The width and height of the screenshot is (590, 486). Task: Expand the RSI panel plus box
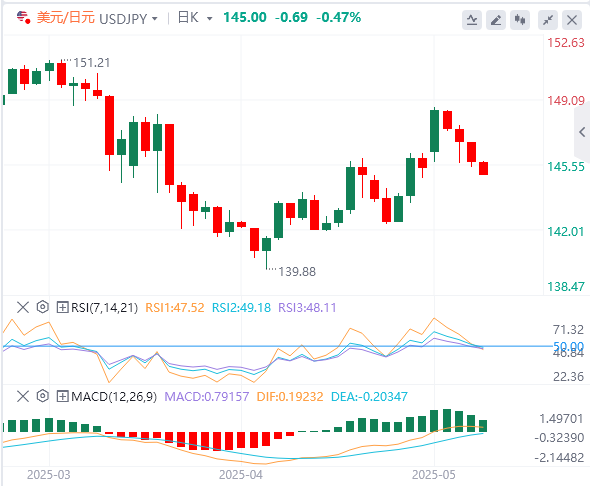coord(62,307)
